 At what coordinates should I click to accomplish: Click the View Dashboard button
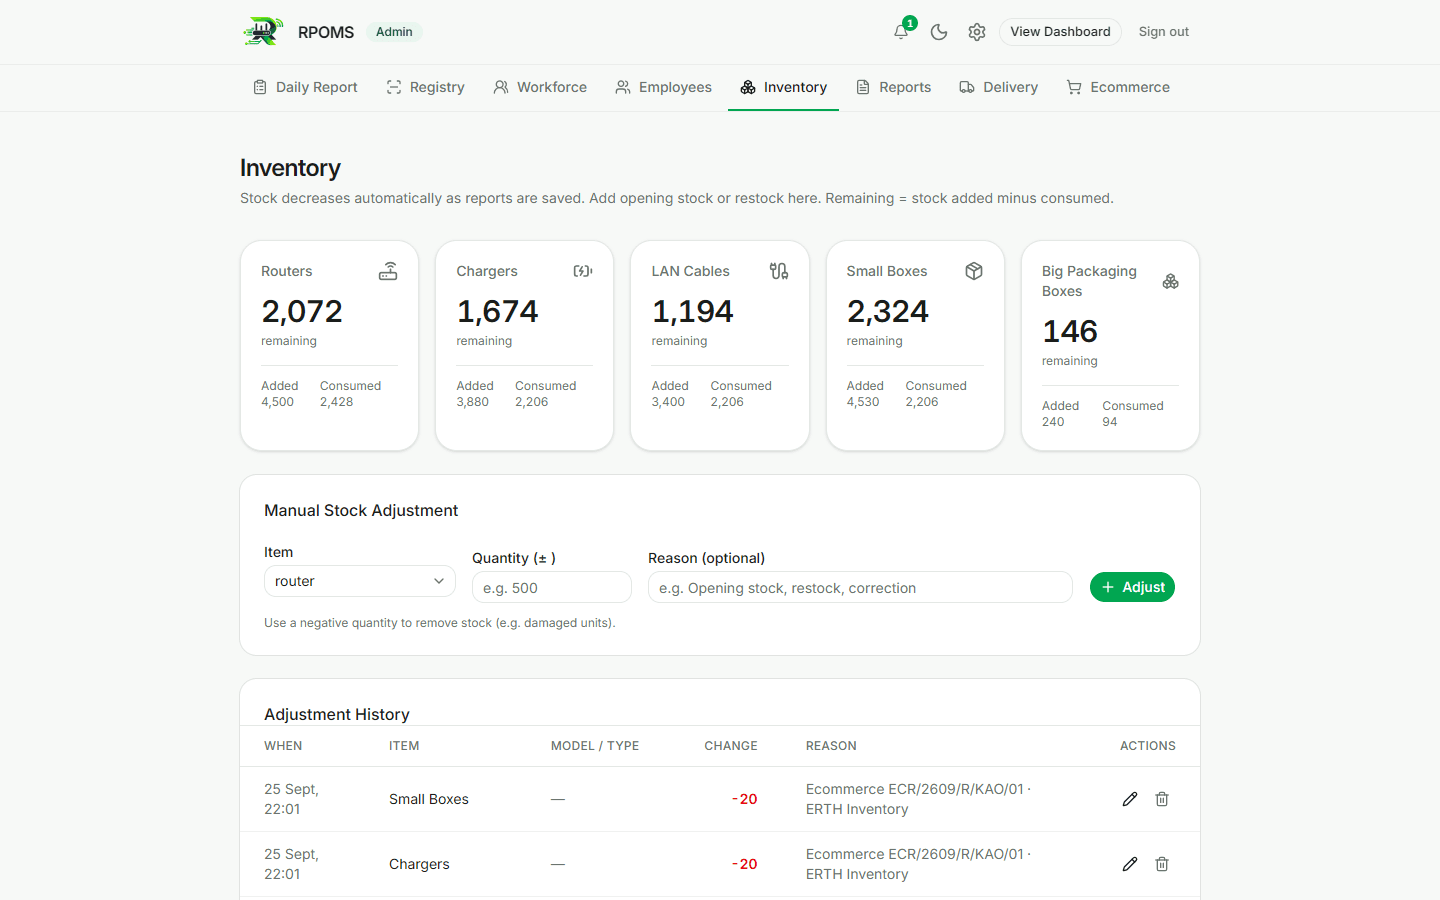1060,32
